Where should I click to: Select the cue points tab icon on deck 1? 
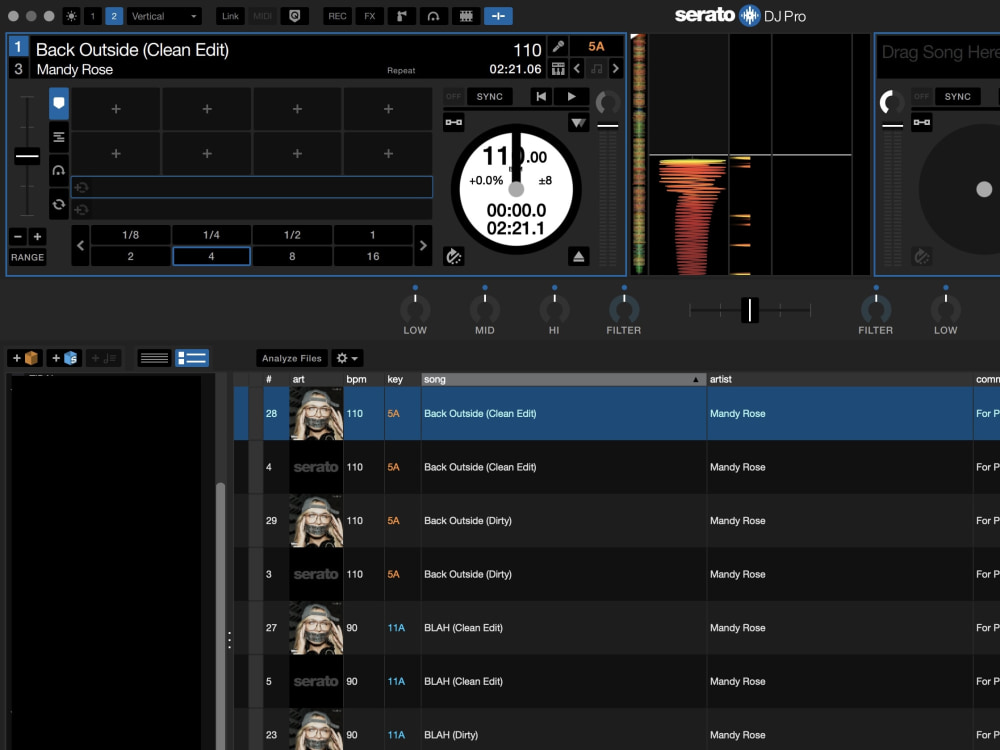point(59,103)
